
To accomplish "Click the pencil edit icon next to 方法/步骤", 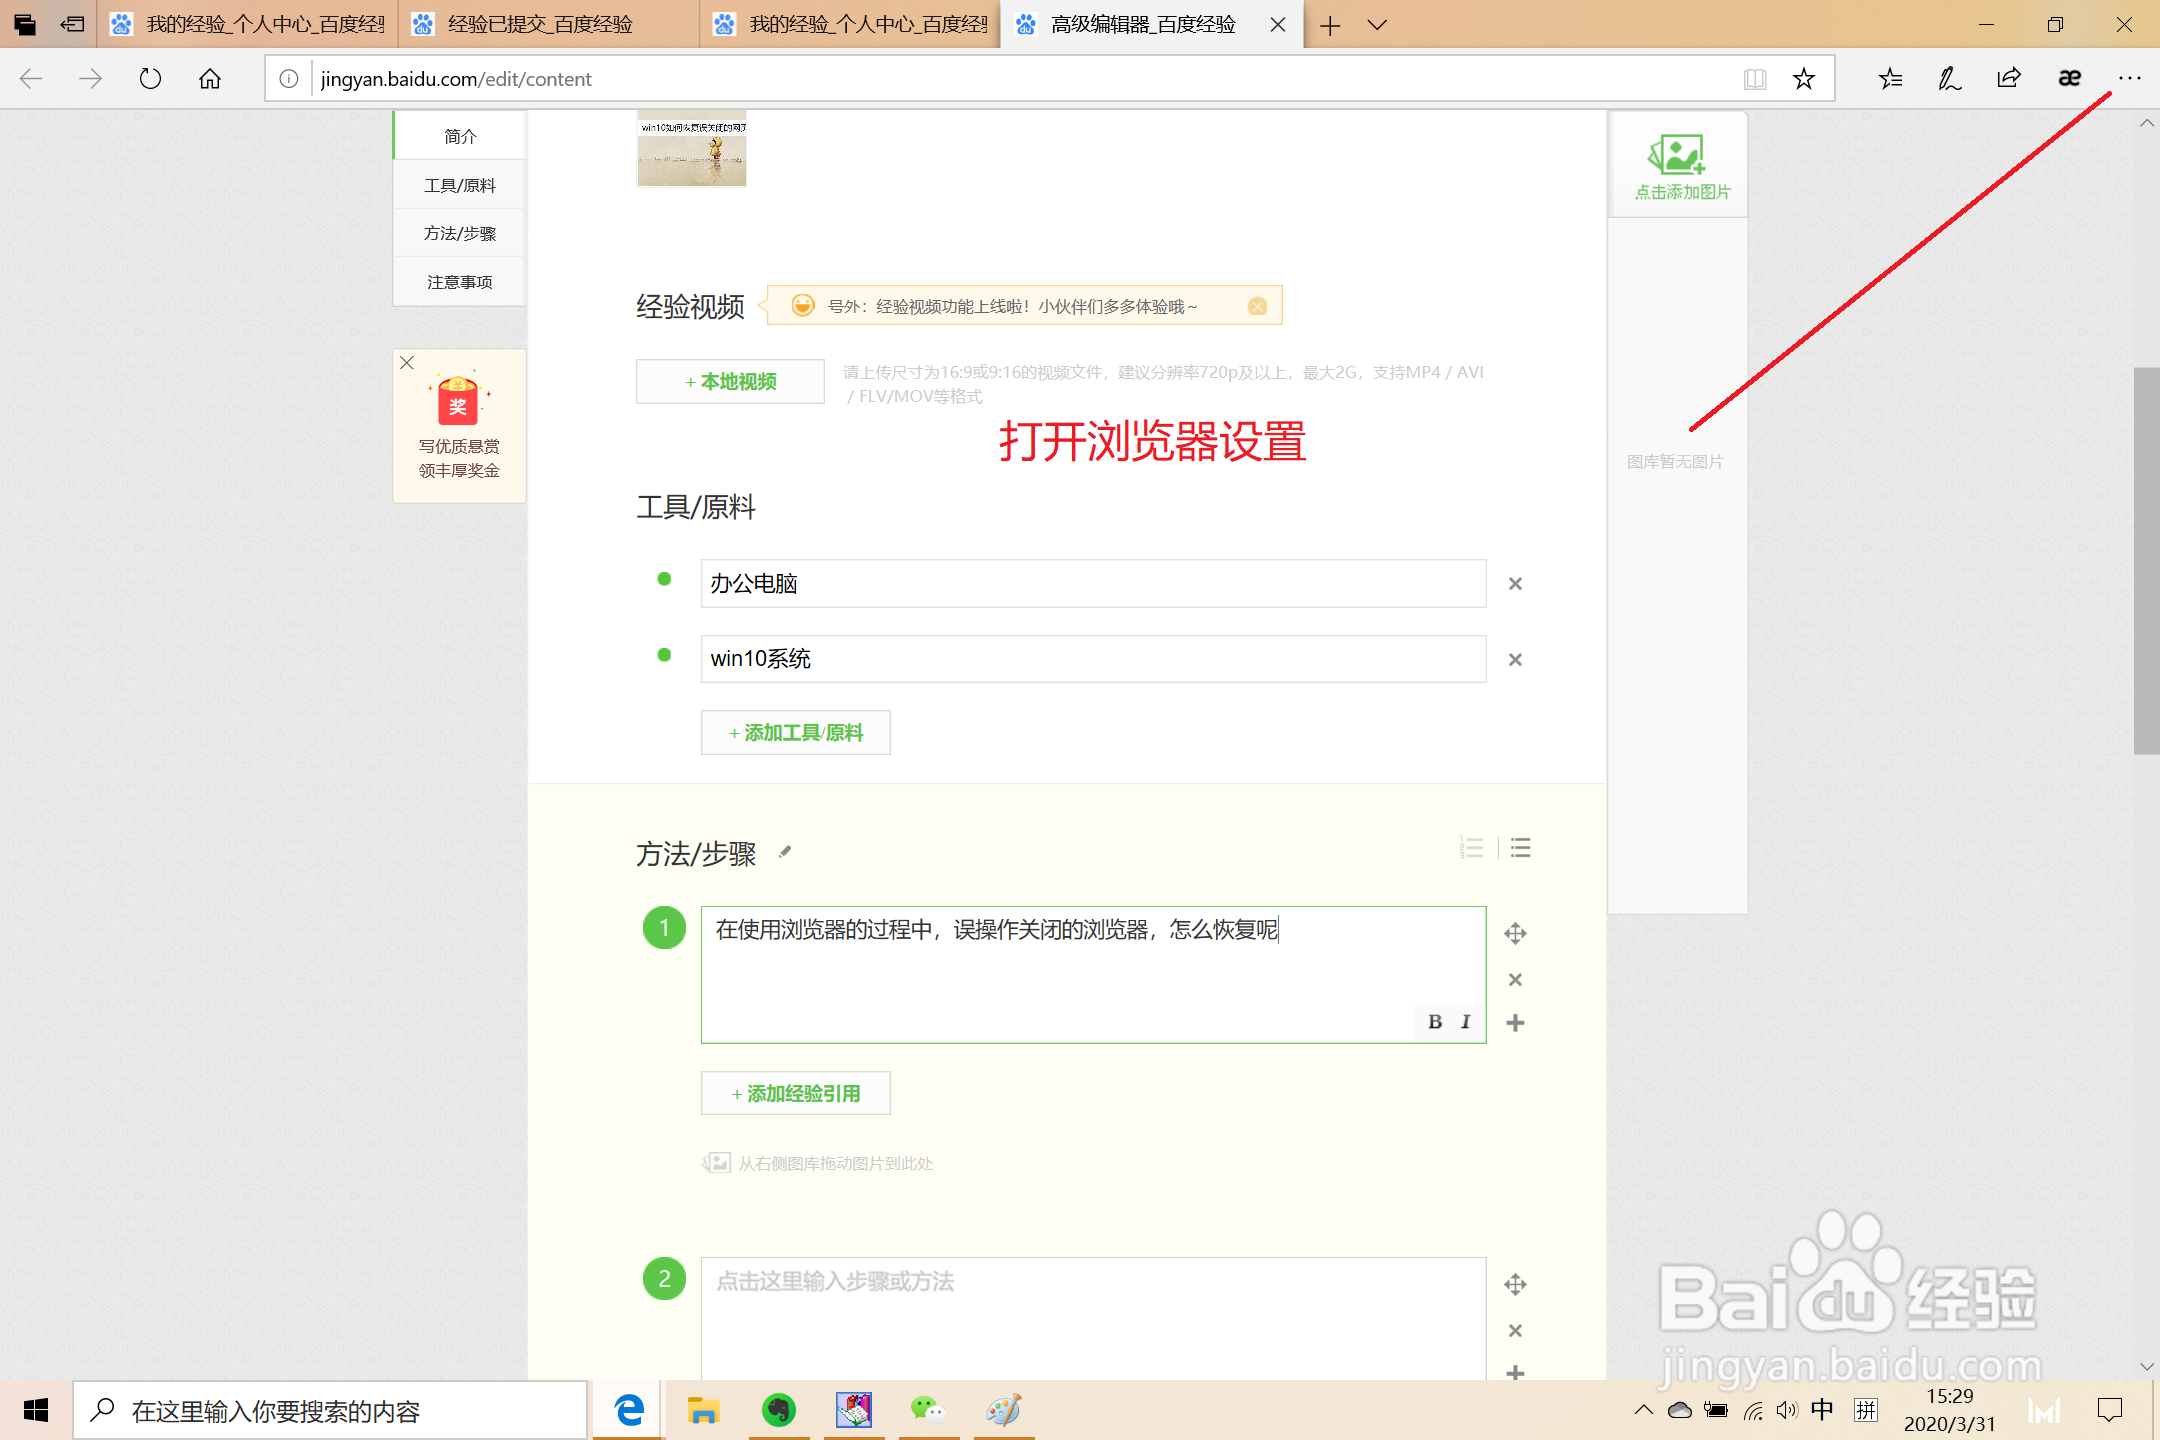I will [x=785, y=853].
